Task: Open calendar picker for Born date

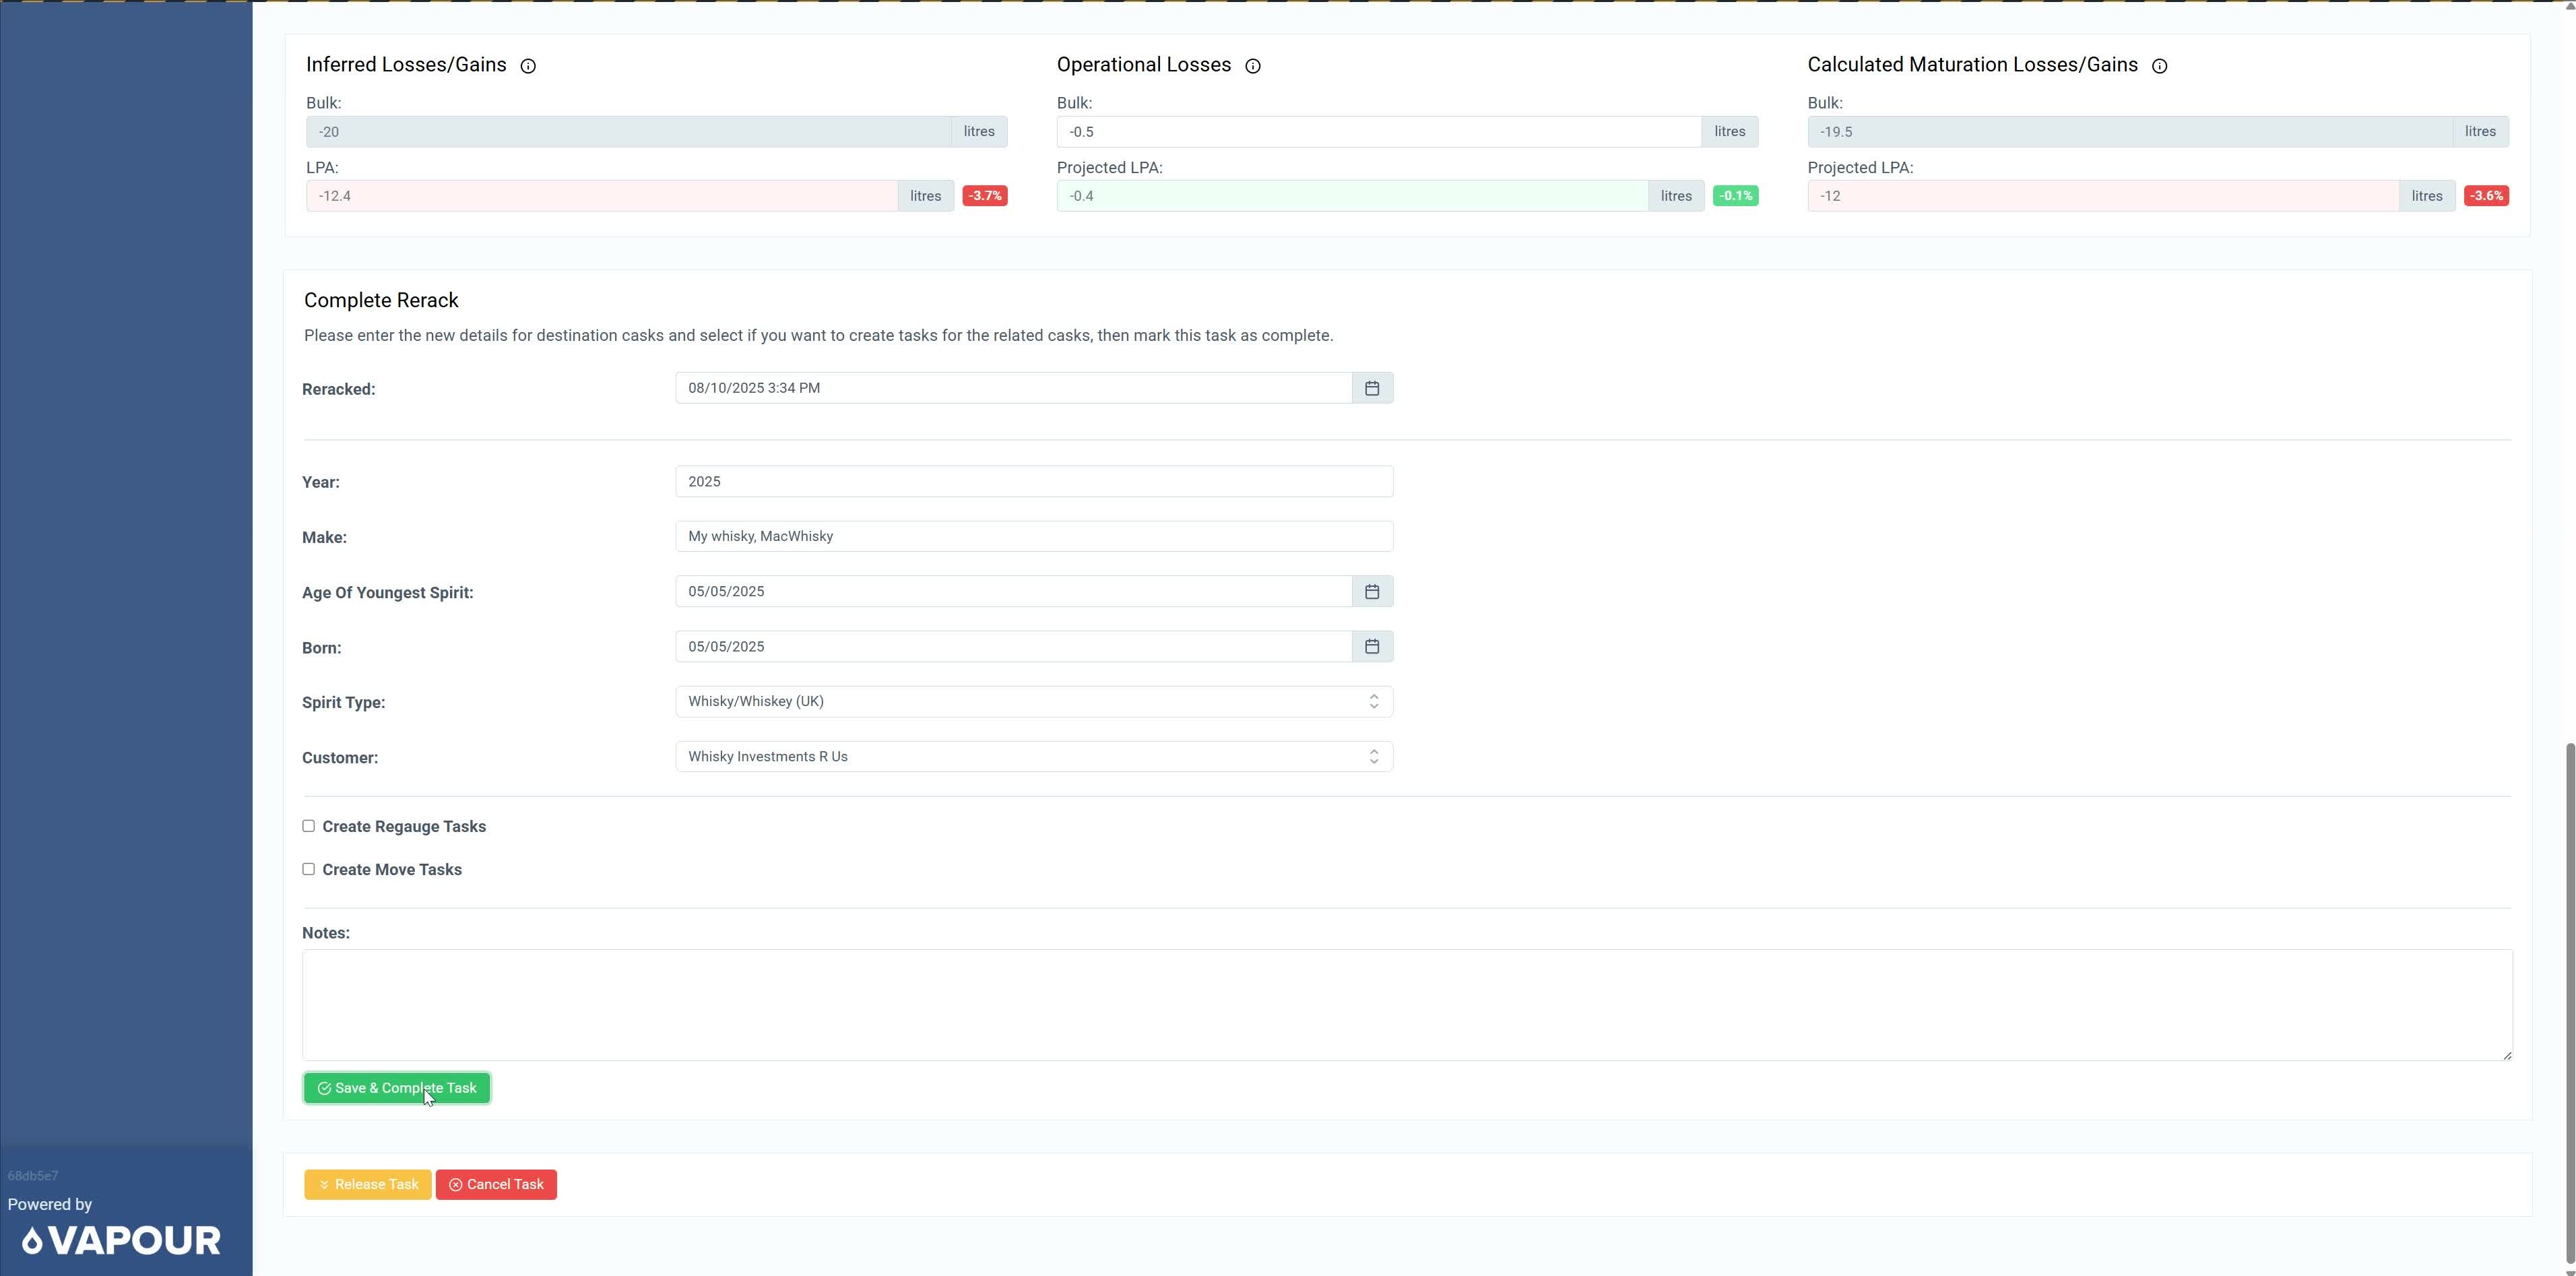Action: (x=1372, y=647)
